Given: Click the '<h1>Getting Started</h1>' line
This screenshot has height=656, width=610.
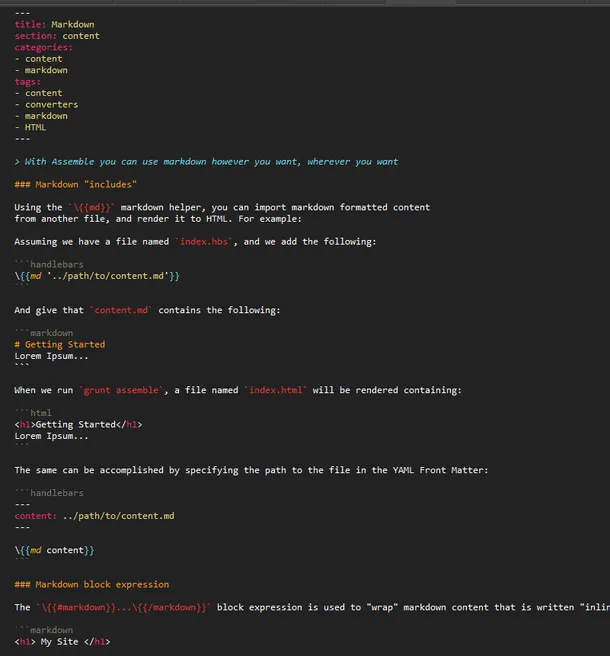Looking at the screenshot, I should 79,425.
